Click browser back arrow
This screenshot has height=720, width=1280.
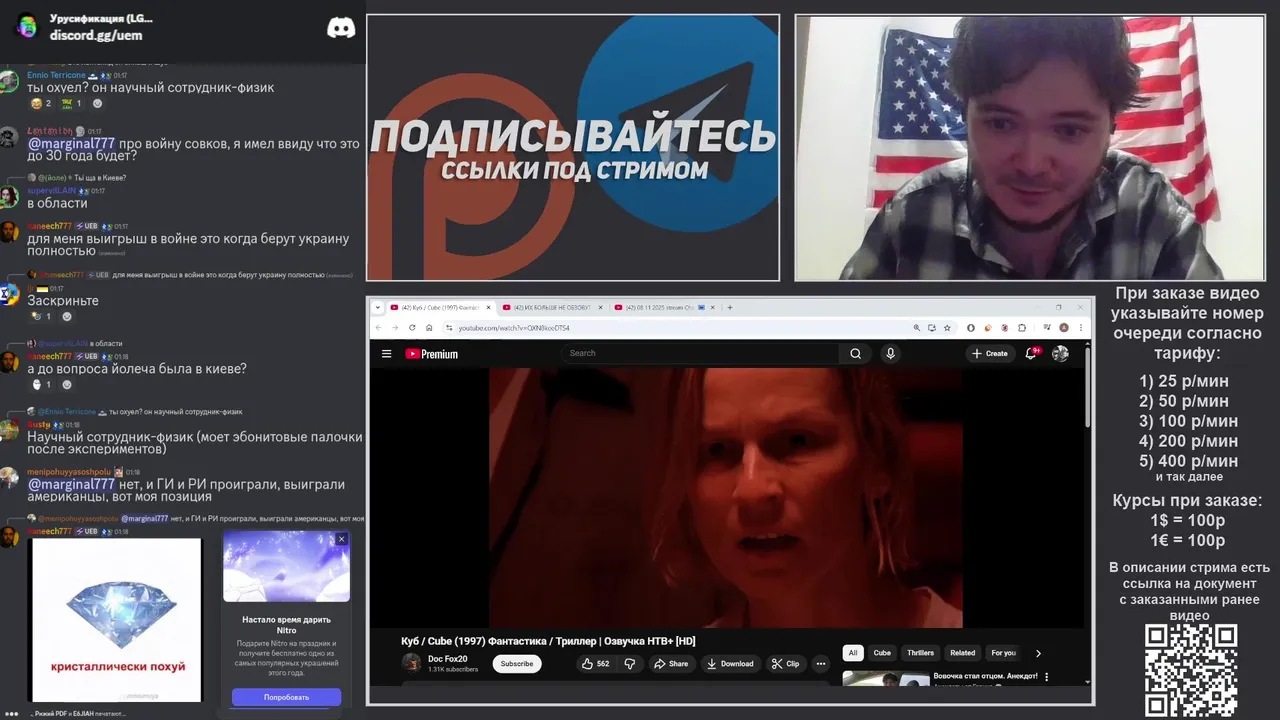(x=379, y=327)
